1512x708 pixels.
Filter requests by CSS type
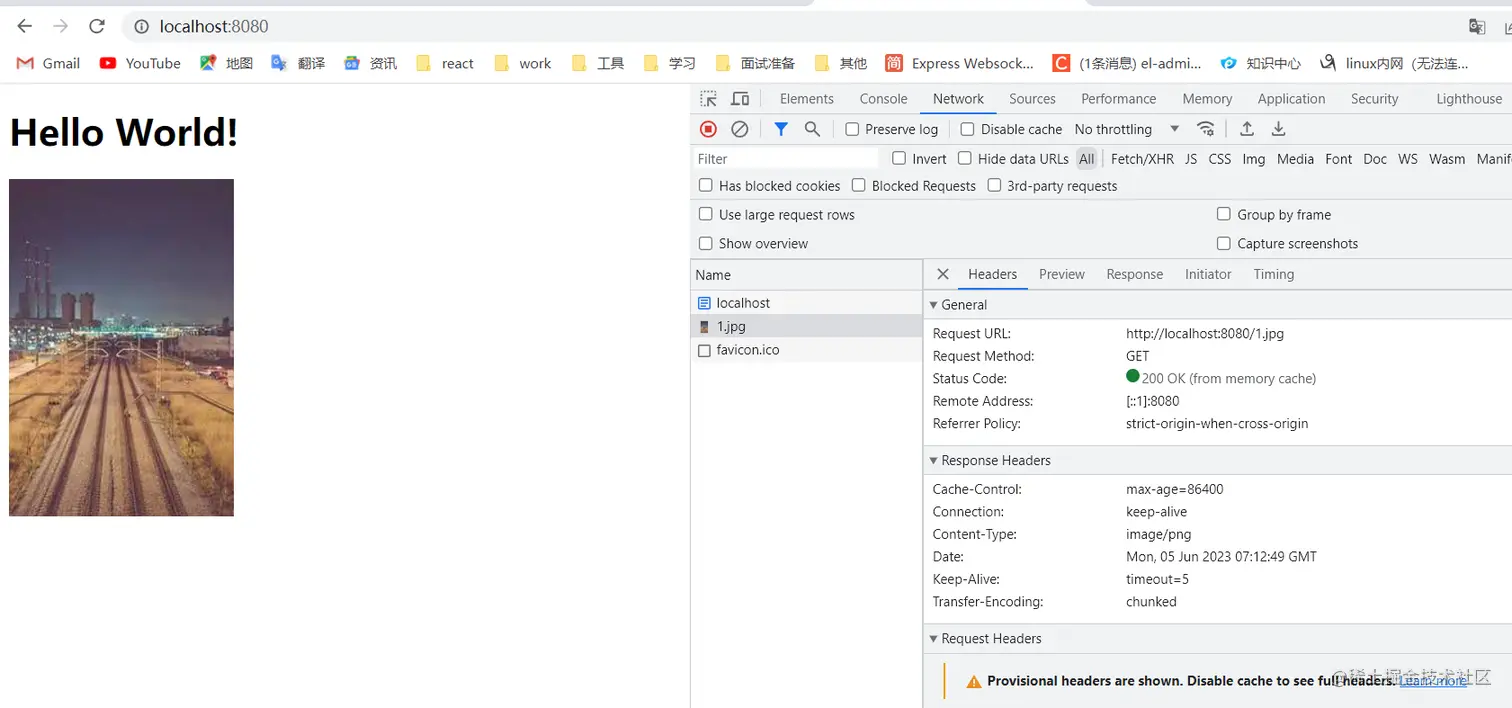[1219, 159]
